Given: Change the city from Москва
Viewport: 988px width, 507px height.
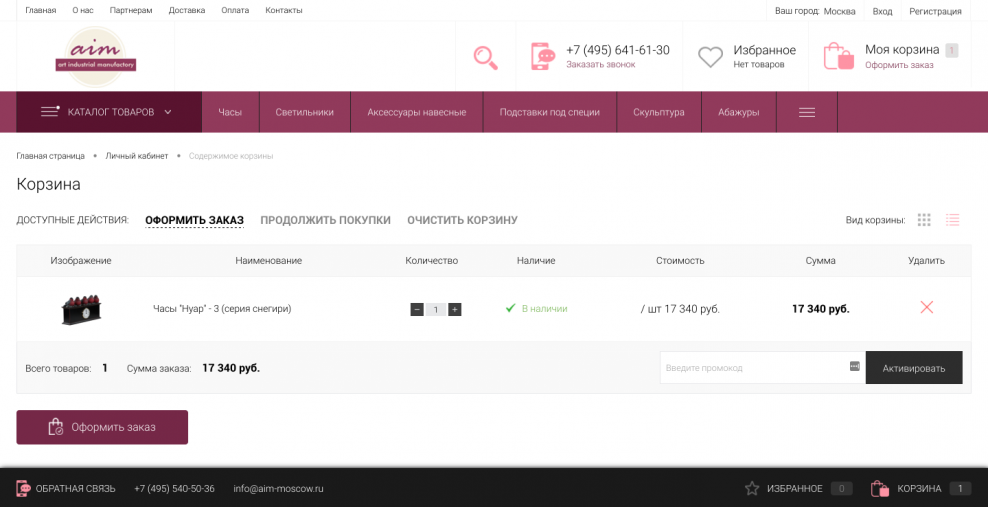Looking at the screenshot, I should (x=838, y=11).
